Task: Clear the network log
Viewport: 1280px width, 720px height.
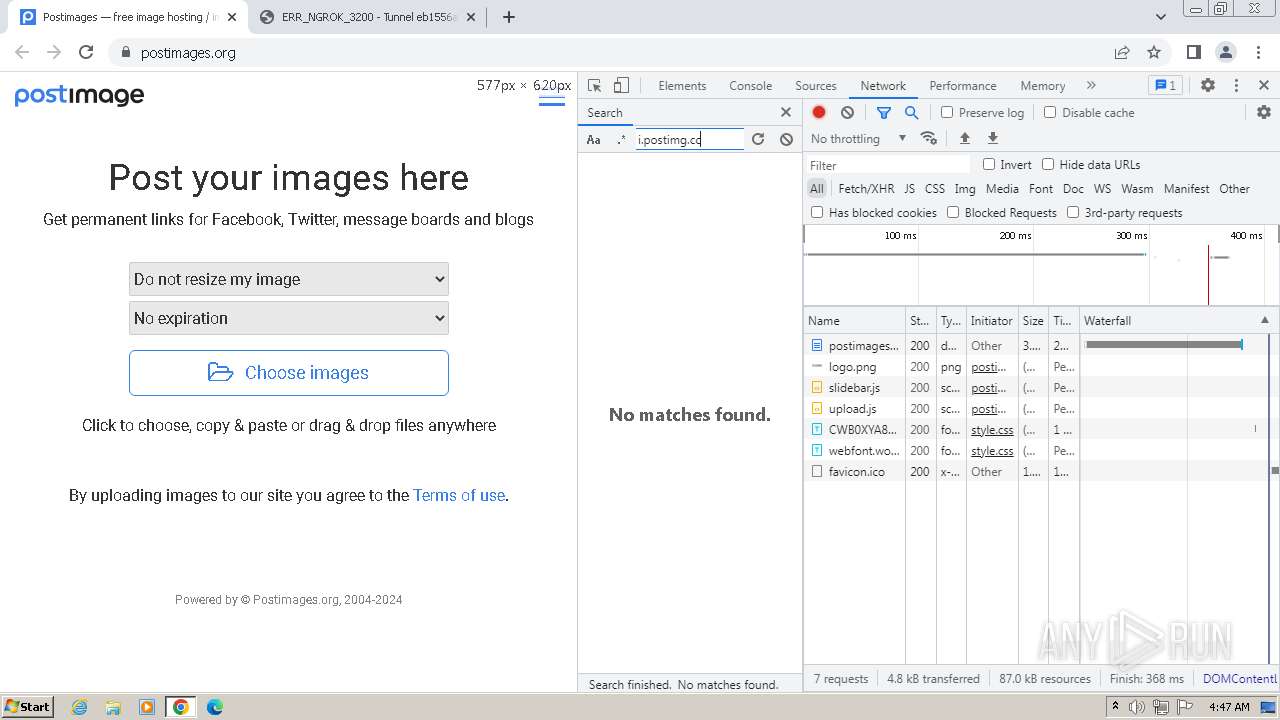Action: [x=848, y=113]
